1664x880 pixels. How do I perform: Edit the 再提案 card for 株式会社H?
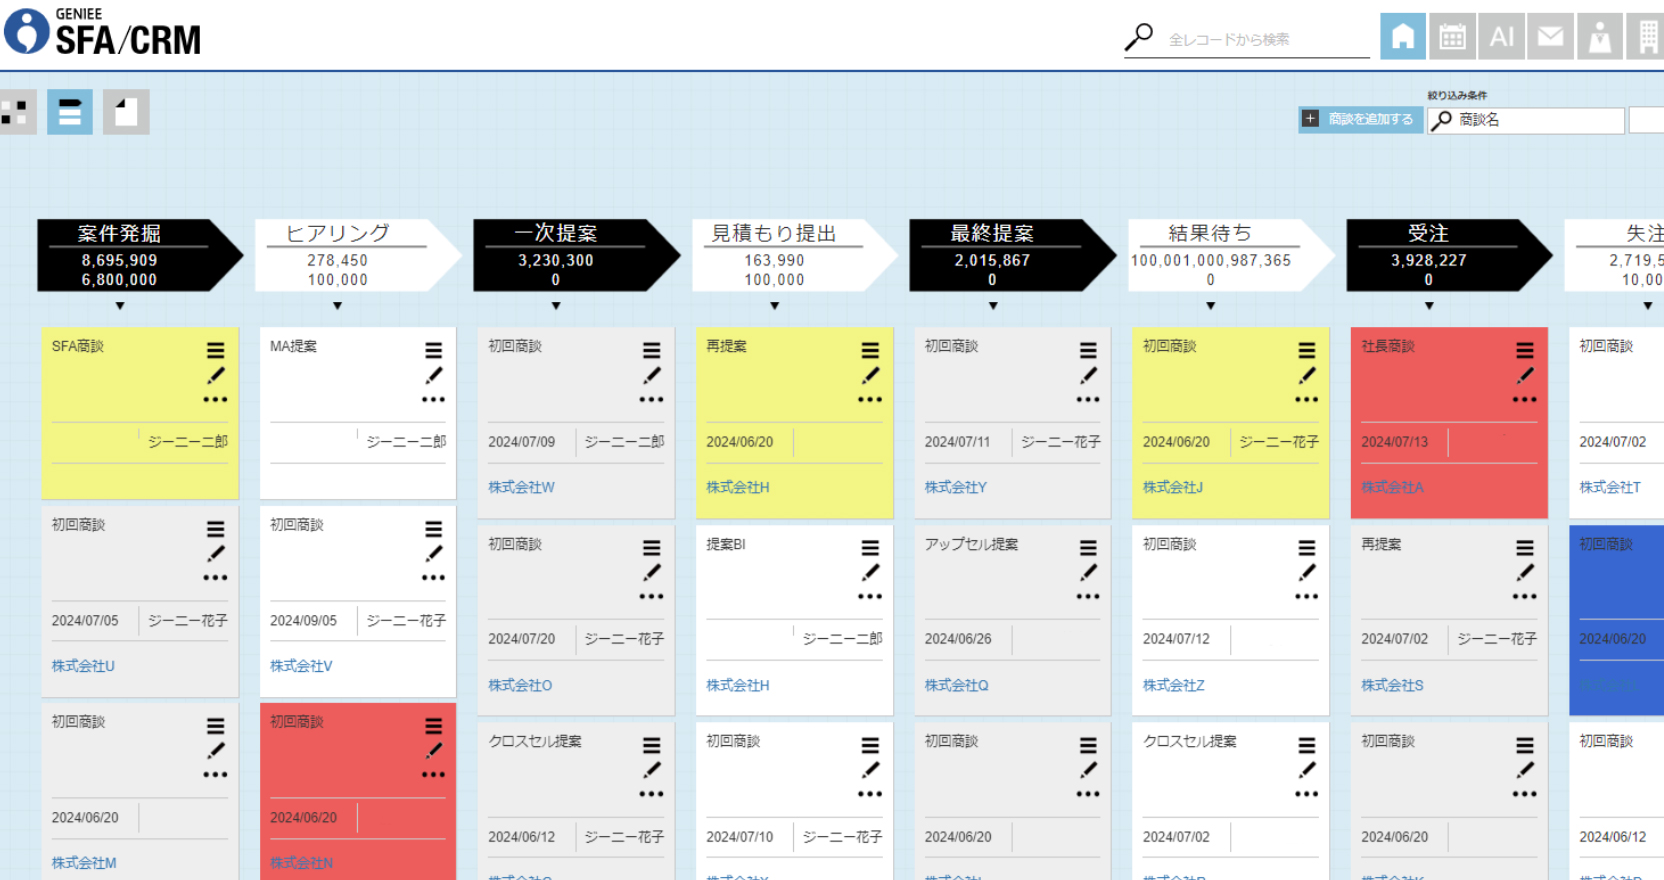click(870, 376)
